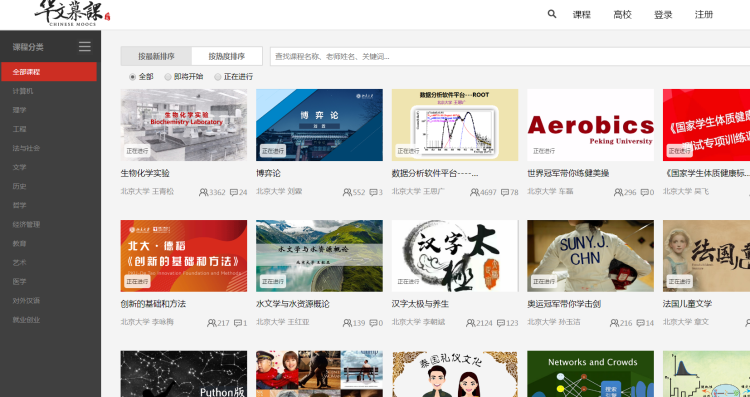
Task: Click enrollment count icon for 生物化学实验
Action: [203, 192]
